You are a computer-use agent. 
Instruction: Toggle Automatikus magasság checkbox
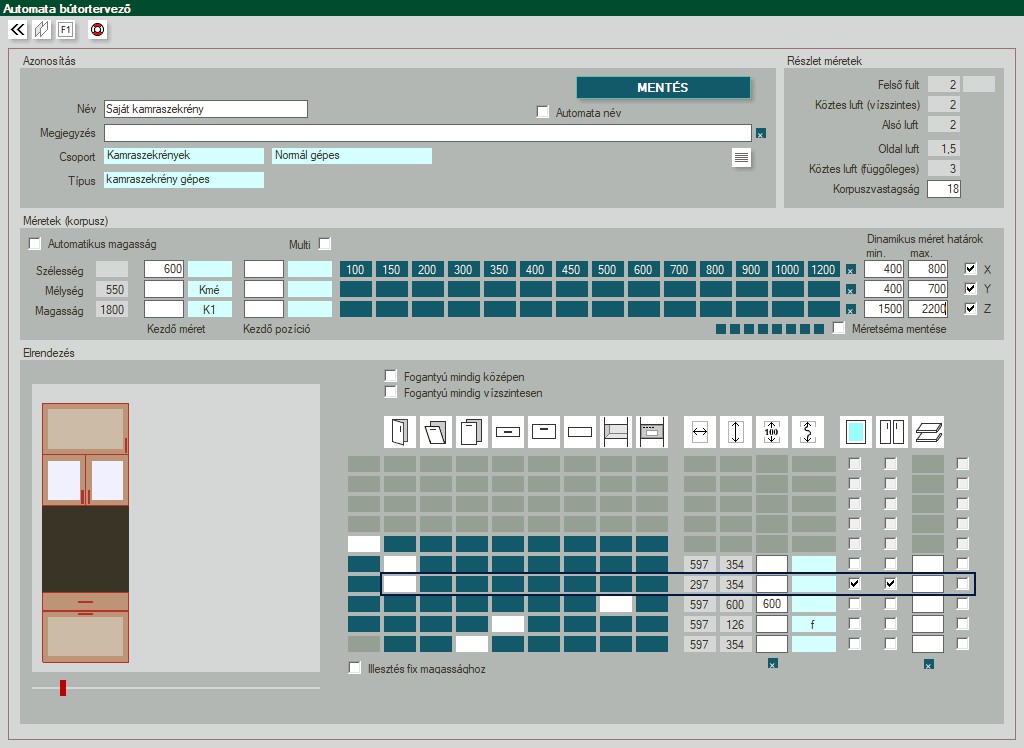click(x=36, y=244)
